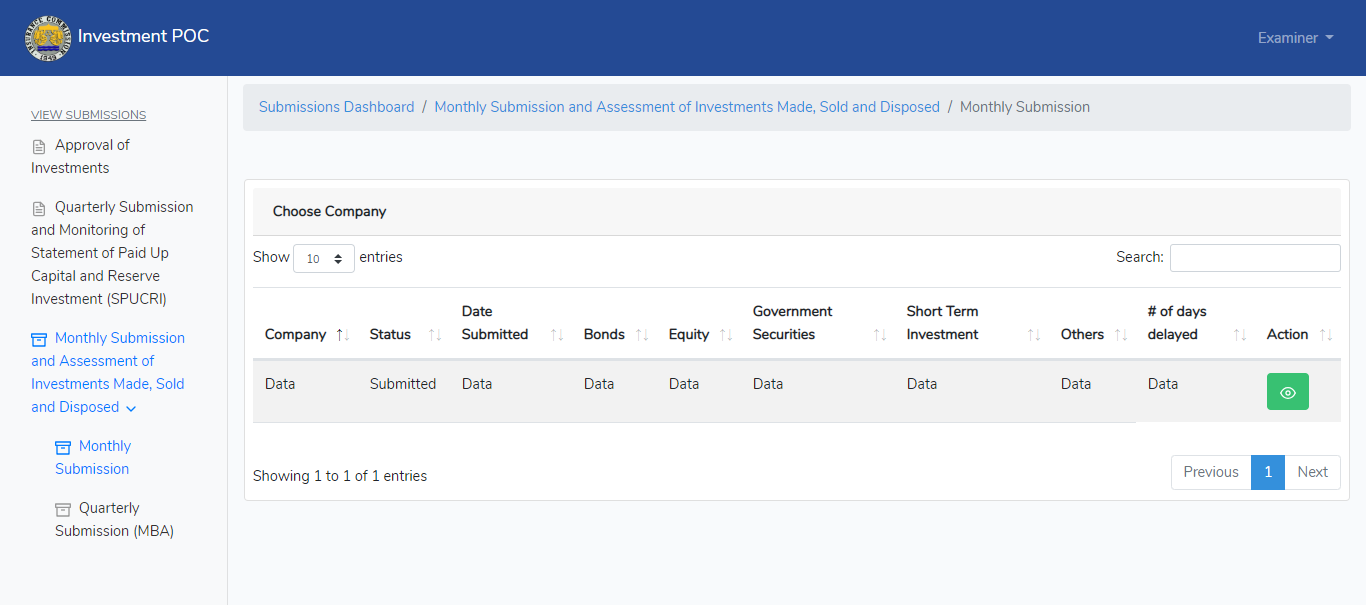1366x605 pixels.
Task: Click the Investment POC seal logo
Action: 48,37
